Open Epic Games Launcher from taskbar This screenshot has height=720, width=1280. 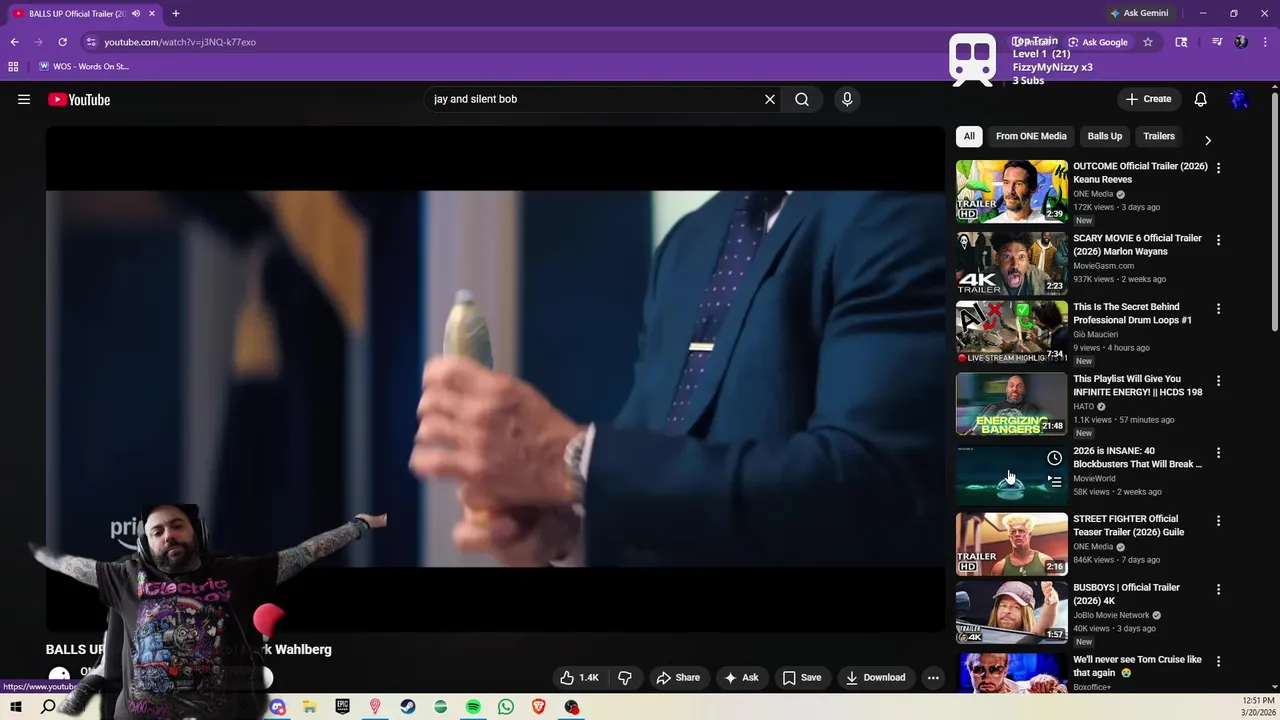click(343, 707)
